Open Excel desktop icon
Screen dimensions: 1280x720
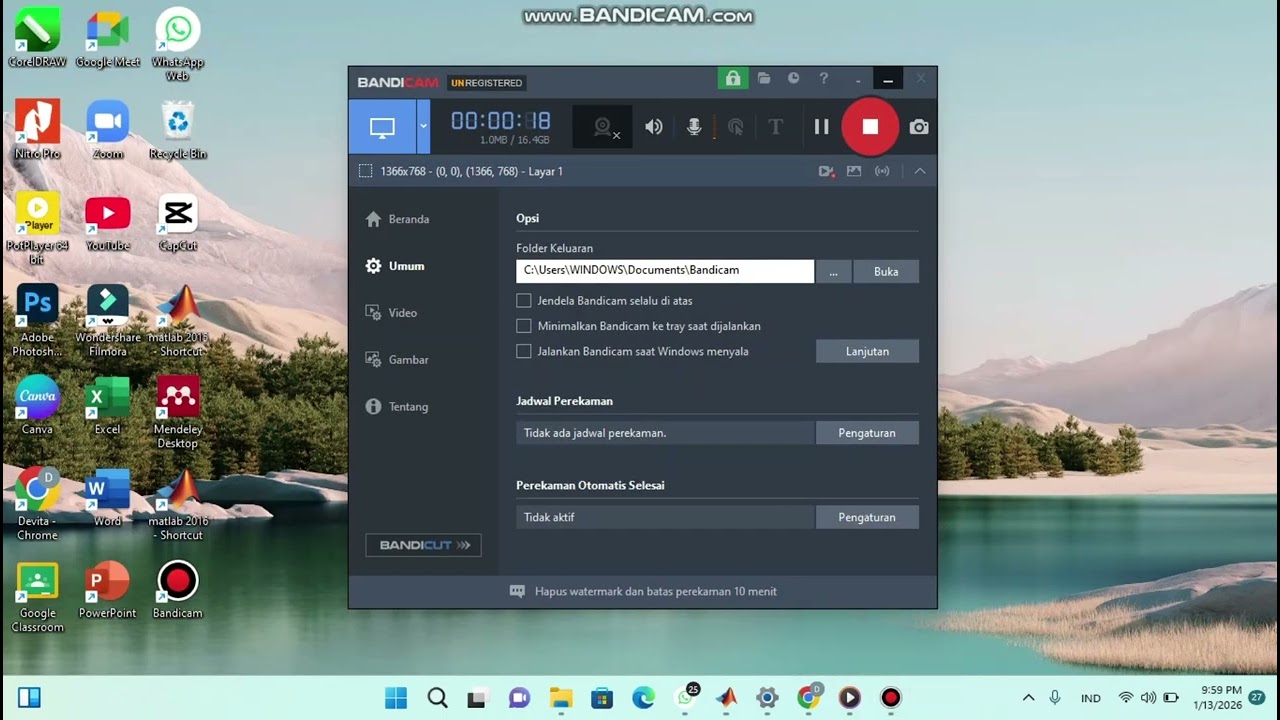(x=107, y=405)
